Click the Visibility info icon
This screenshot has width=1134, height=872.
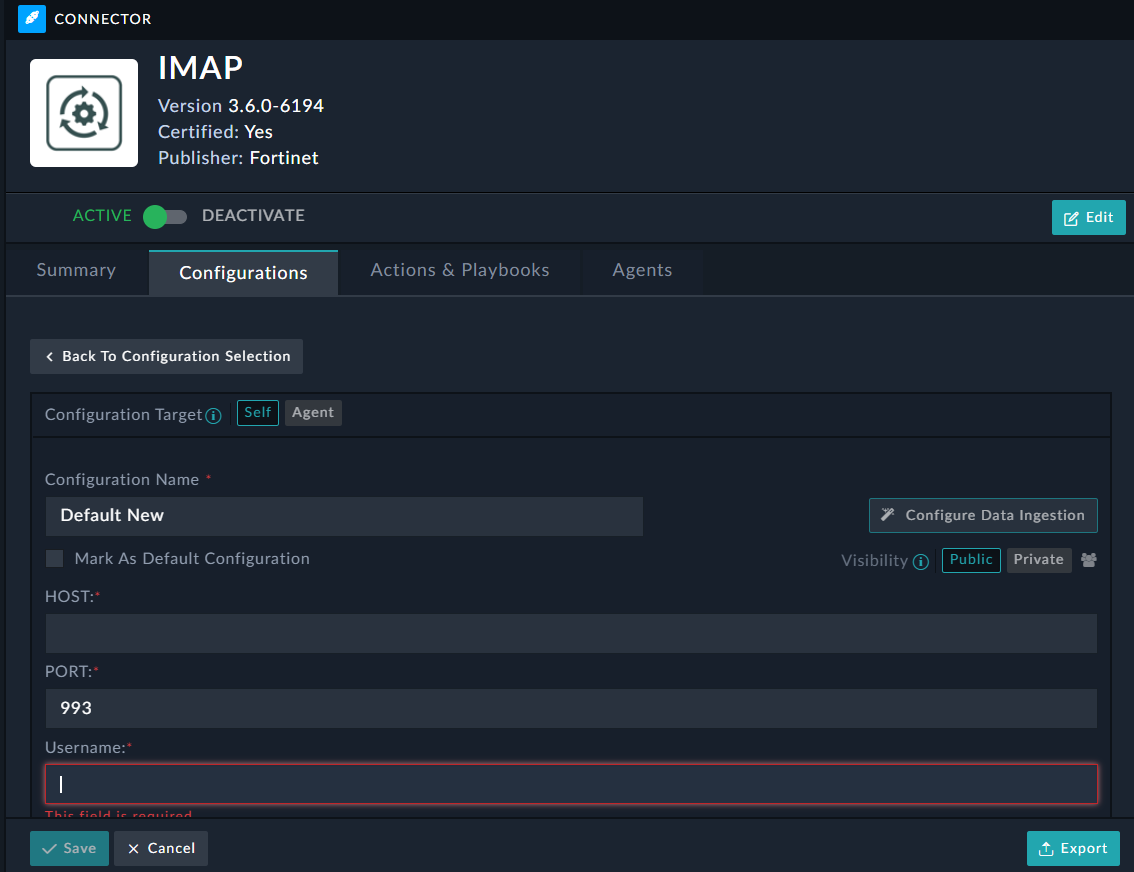(920, 561)
